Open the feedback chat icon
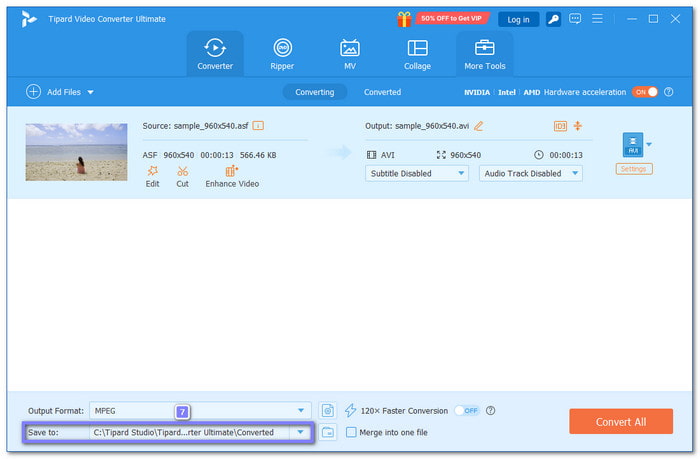This screenshot has height=459, width=700. coord(575,19)
